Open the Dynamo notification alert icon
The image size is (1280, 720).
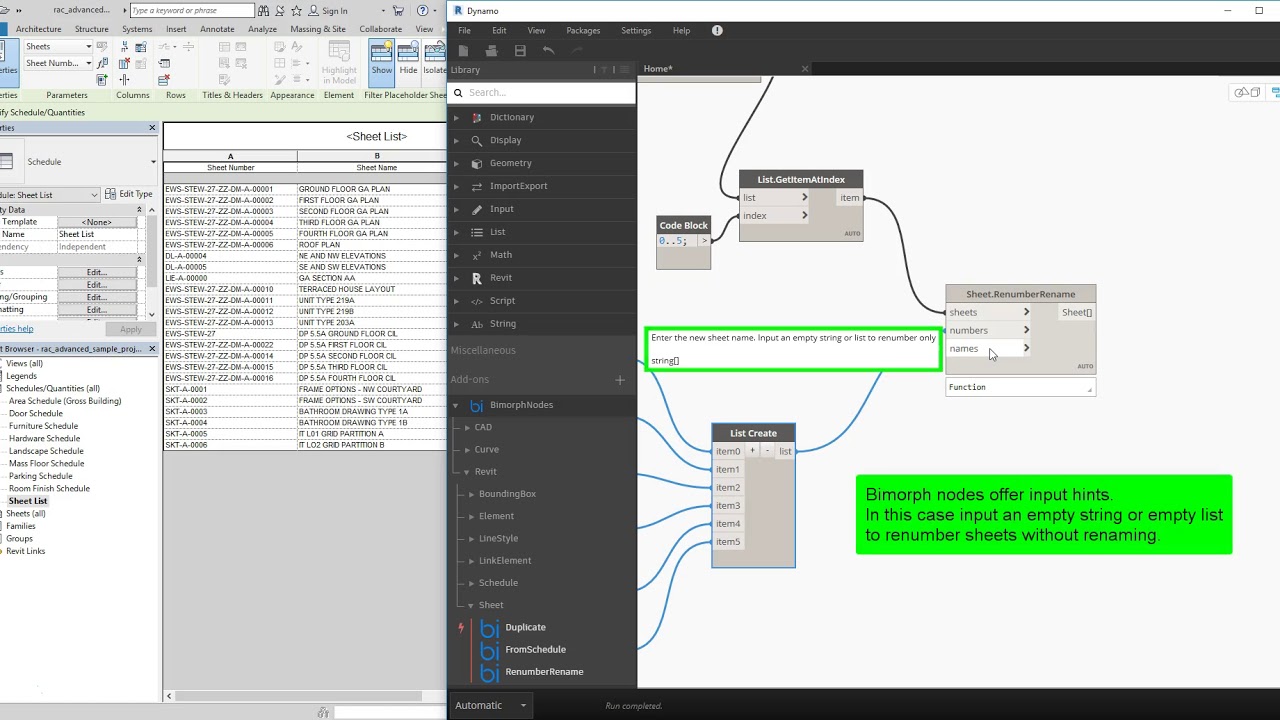point(717,31)
